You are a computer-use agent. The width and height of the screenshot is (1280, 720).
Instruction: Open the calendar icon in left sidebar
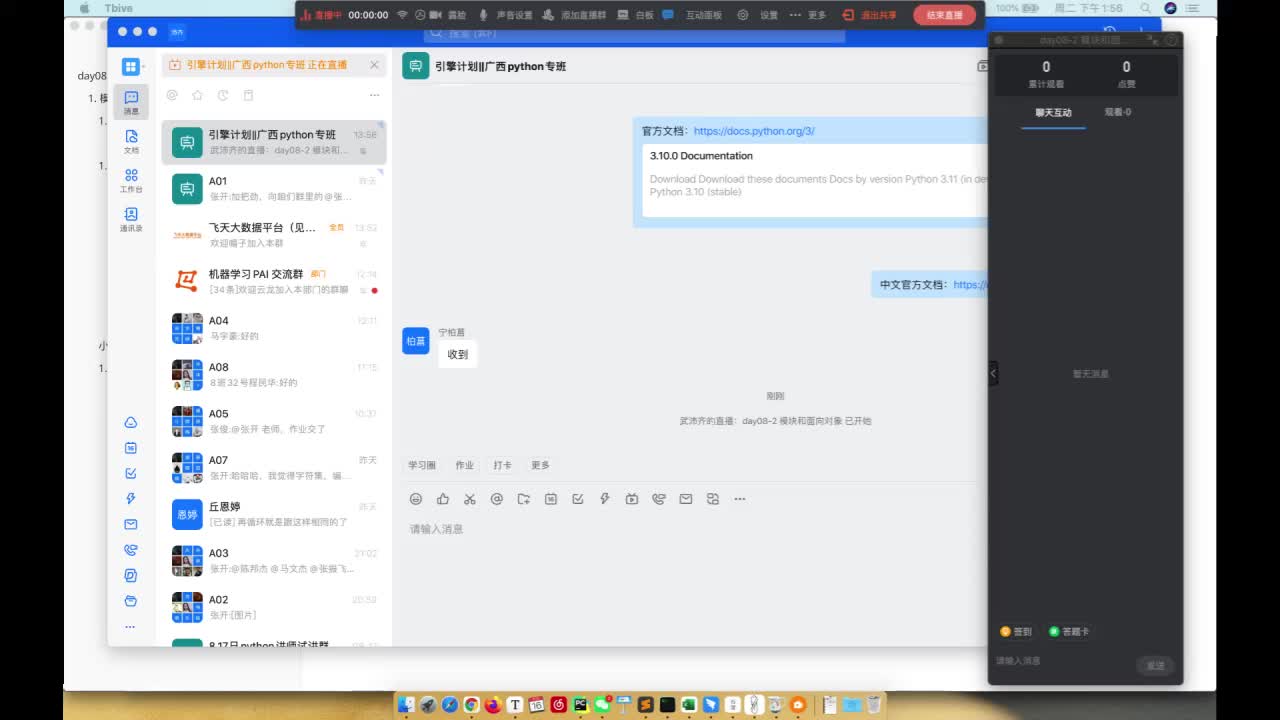(131, 448)
